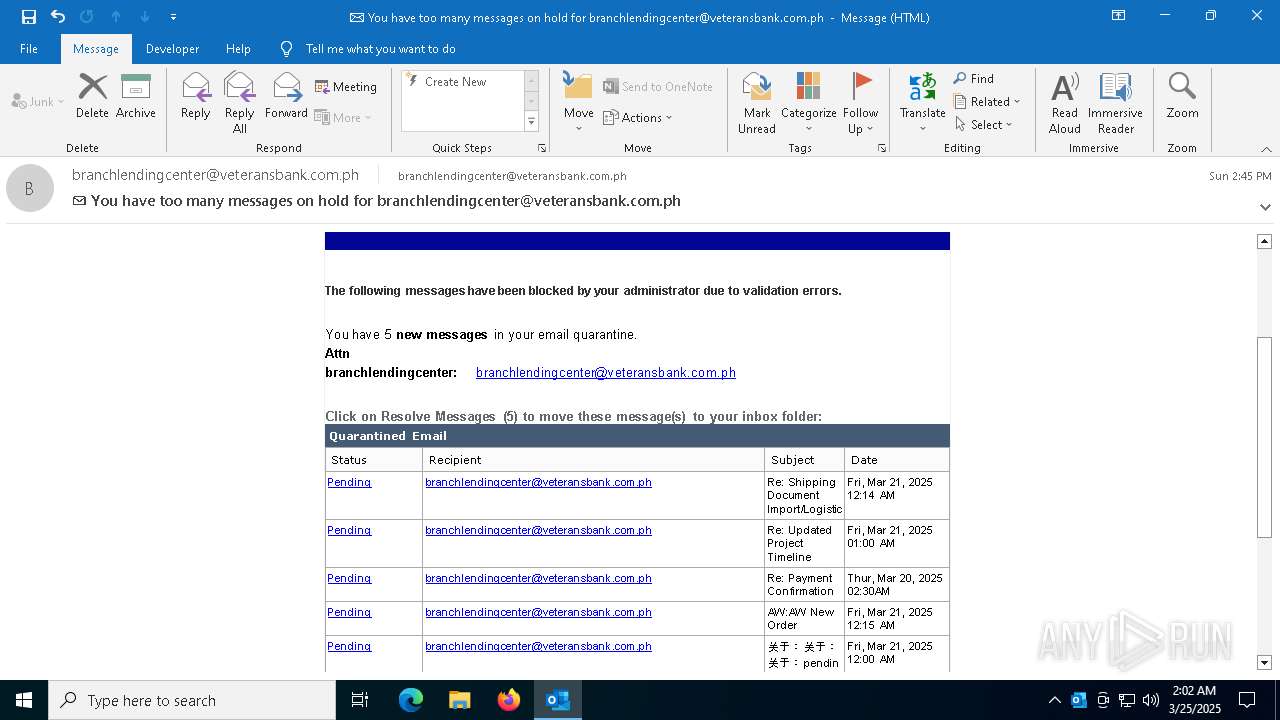Start Read Aloud
Image resolution: width=1280 pixels, height=720 pixels.
1064,102
